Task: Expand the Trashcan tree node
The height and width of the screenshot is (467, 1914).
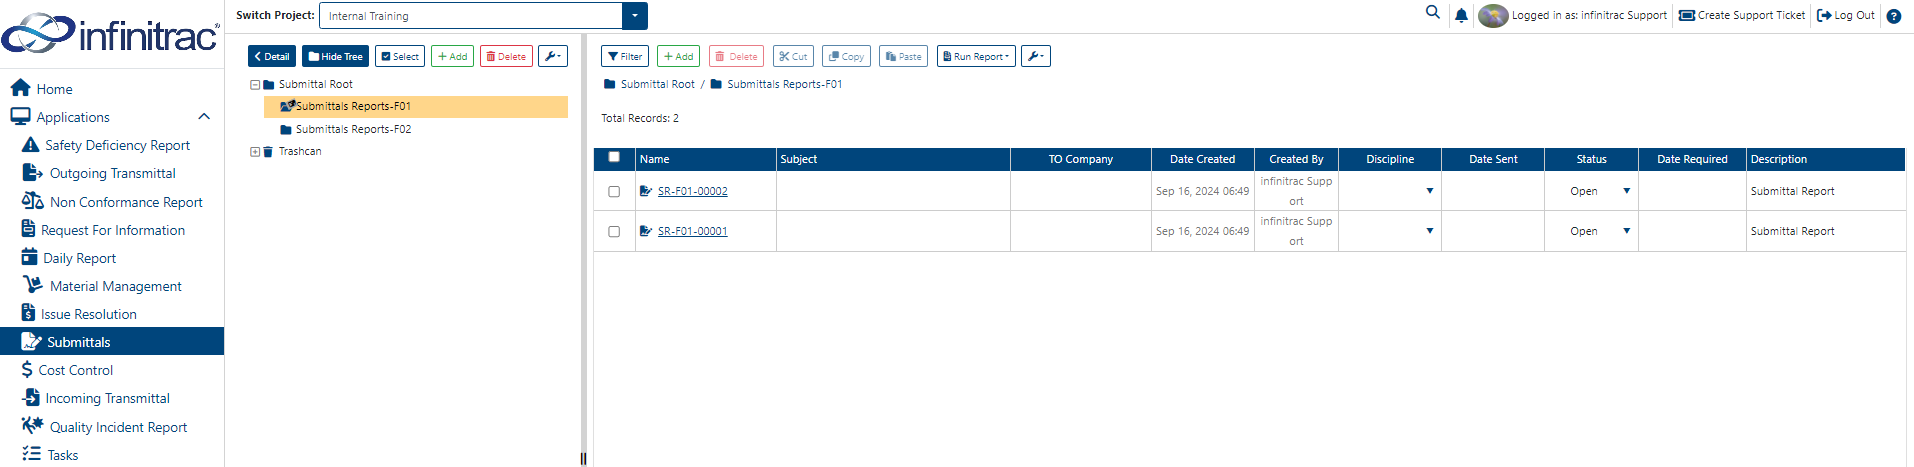Action: (255, 152)
